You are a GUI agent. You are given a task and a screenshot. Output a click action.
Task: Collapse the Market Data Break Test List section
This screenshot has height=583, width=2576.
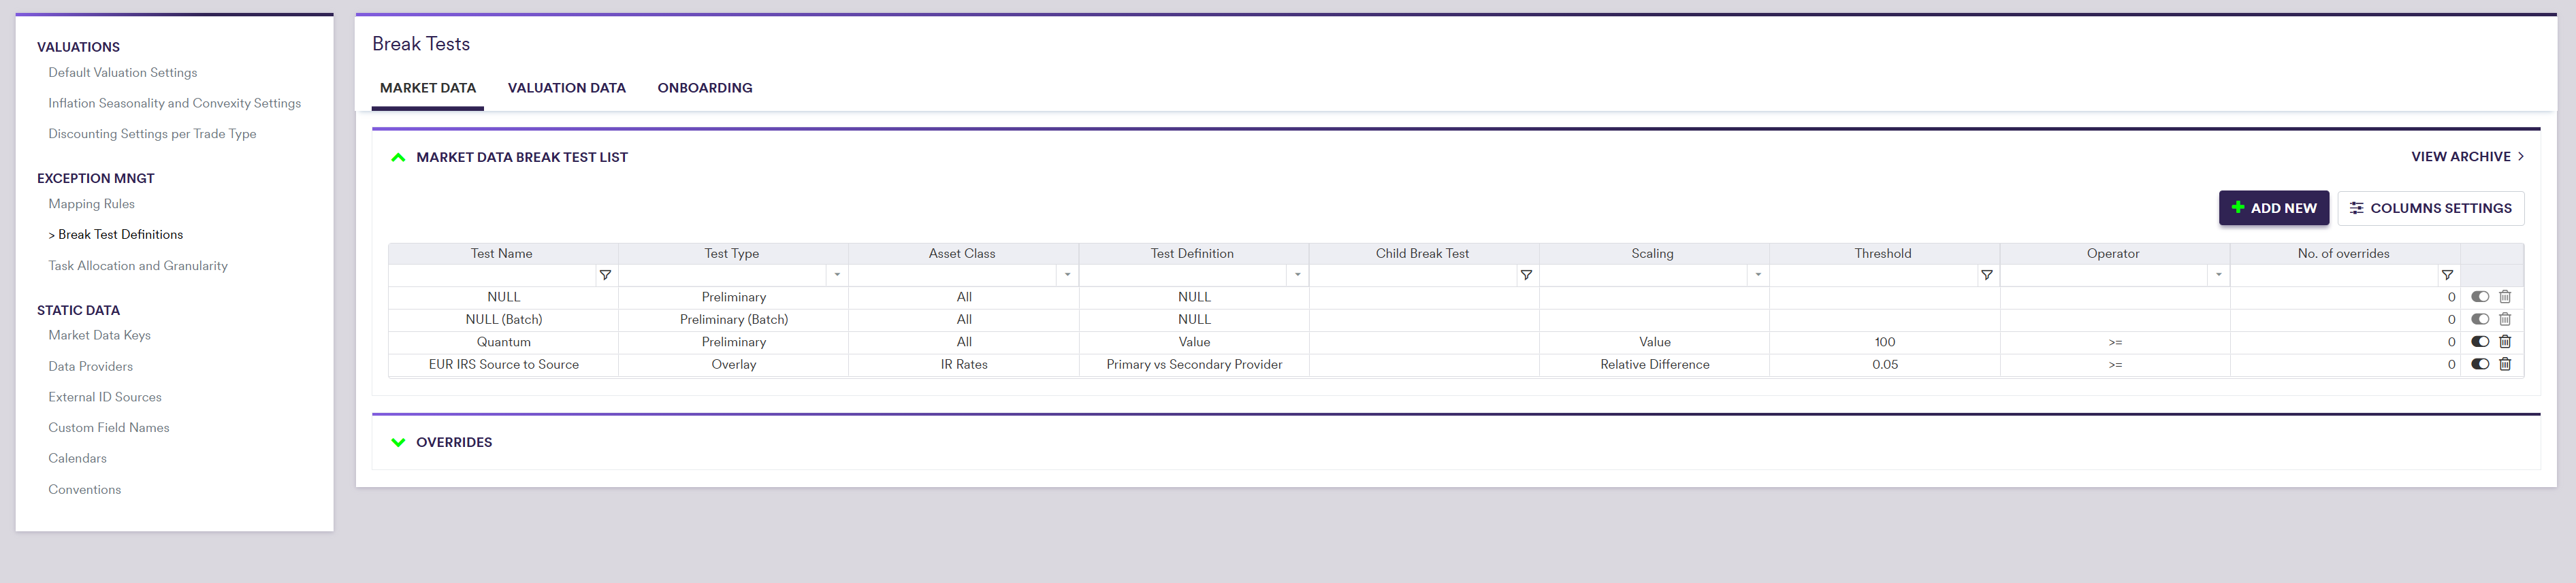pos(398,157)
